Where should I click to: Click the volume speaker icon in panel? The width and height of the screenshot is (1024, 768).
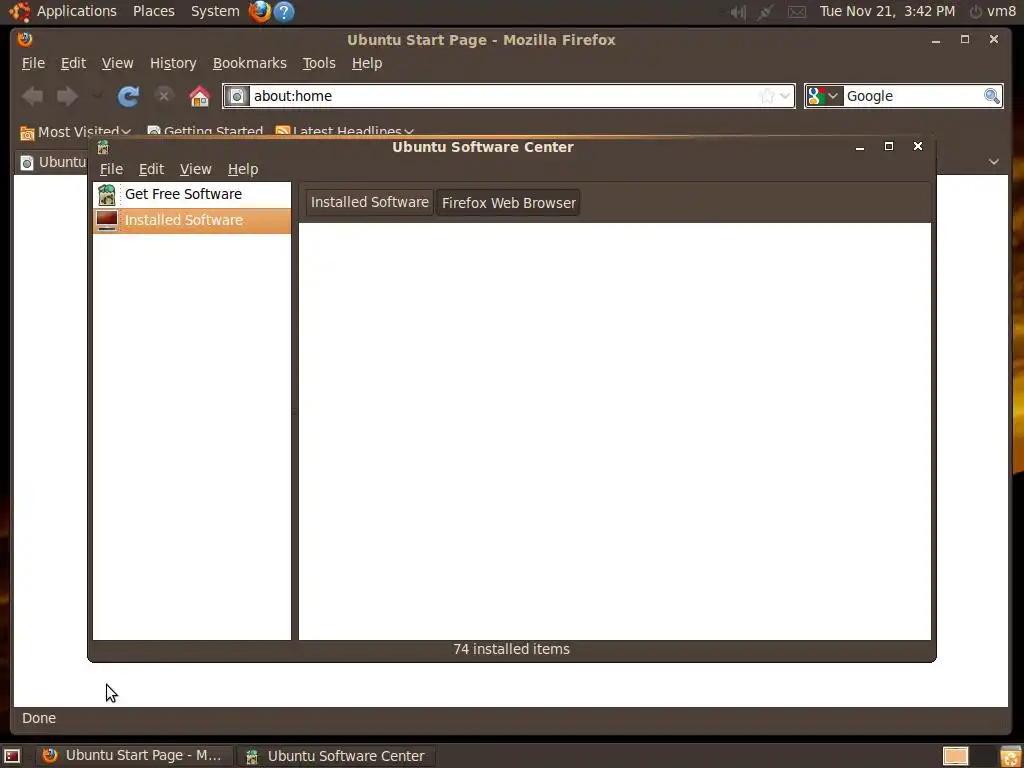tap(738, 12)
